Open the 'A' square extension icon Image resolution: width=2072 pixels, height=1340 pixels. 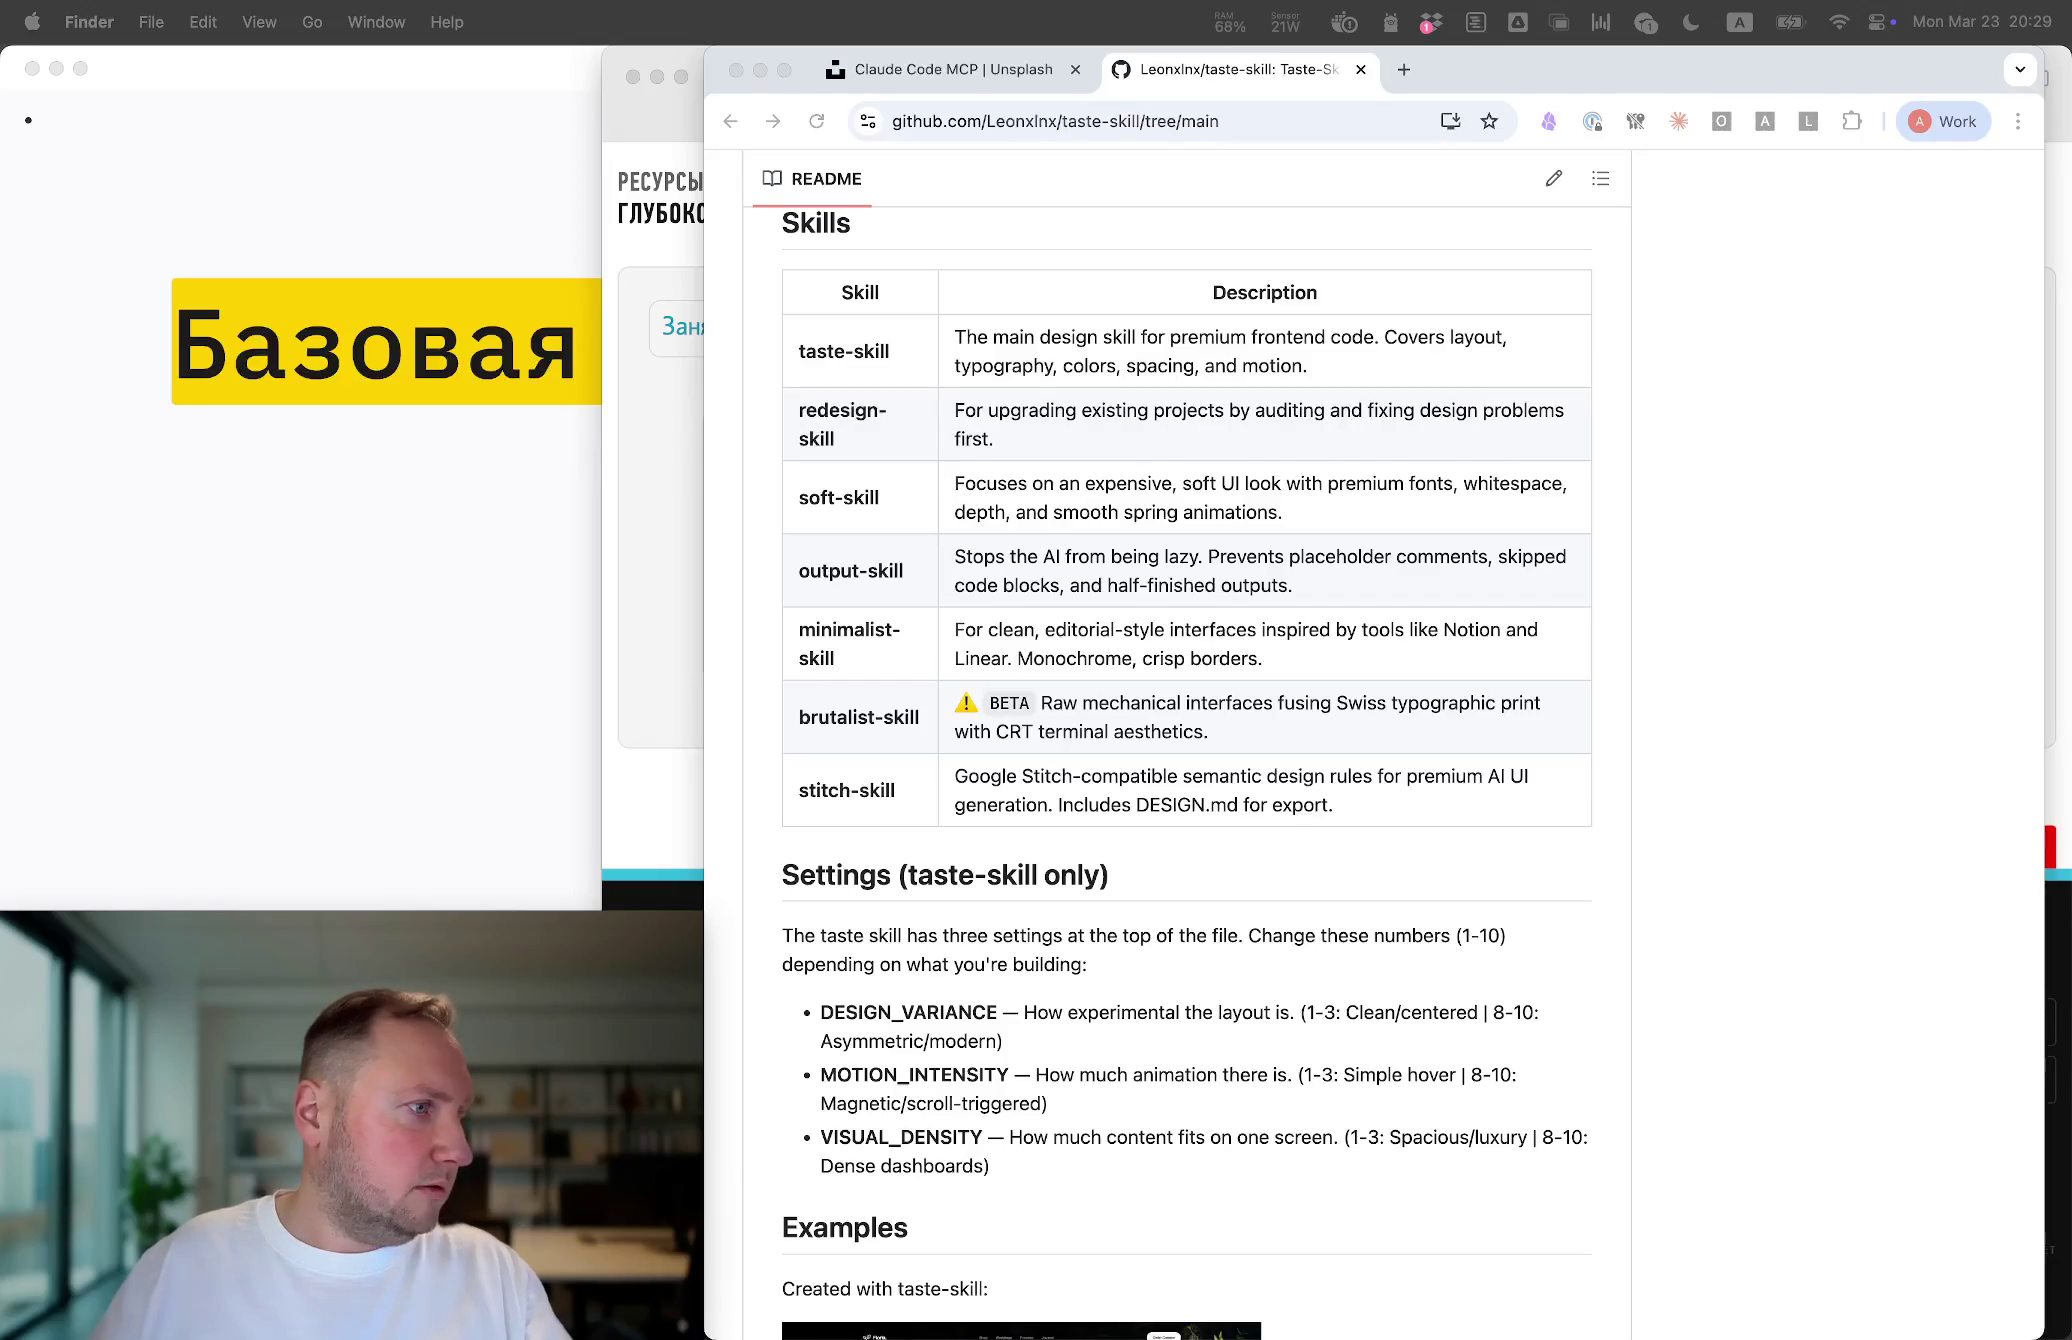[x=1765, y=121]
